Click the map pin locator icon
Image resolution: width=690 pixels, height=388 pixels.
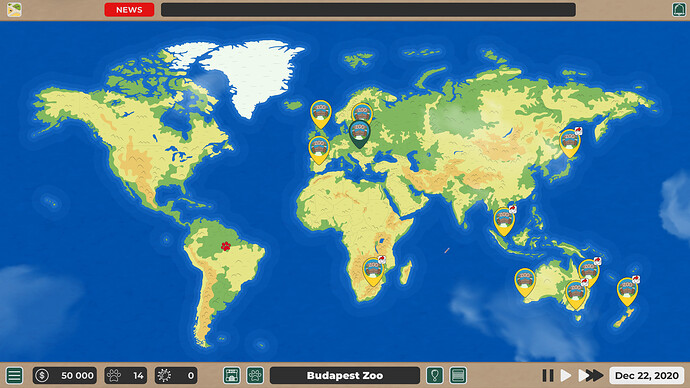click(434, 376)
